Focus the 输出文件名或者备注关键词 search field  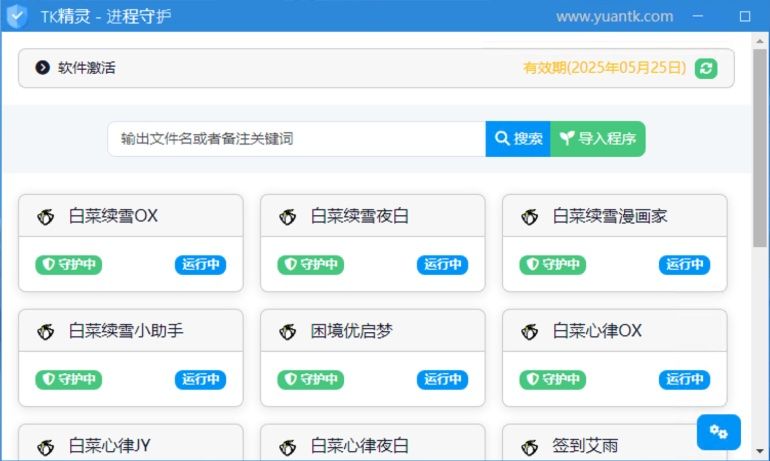[297, 139]
